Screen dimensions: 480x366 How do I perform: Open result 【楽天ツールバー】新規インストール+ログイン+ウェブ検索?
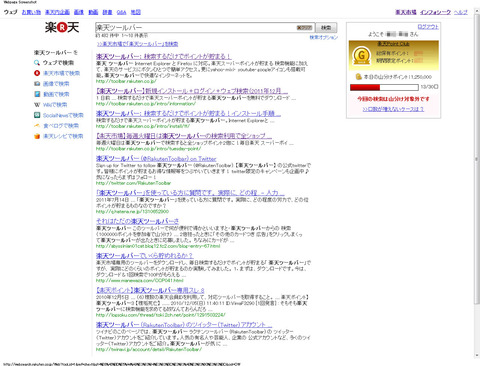[x=192, y=91]
